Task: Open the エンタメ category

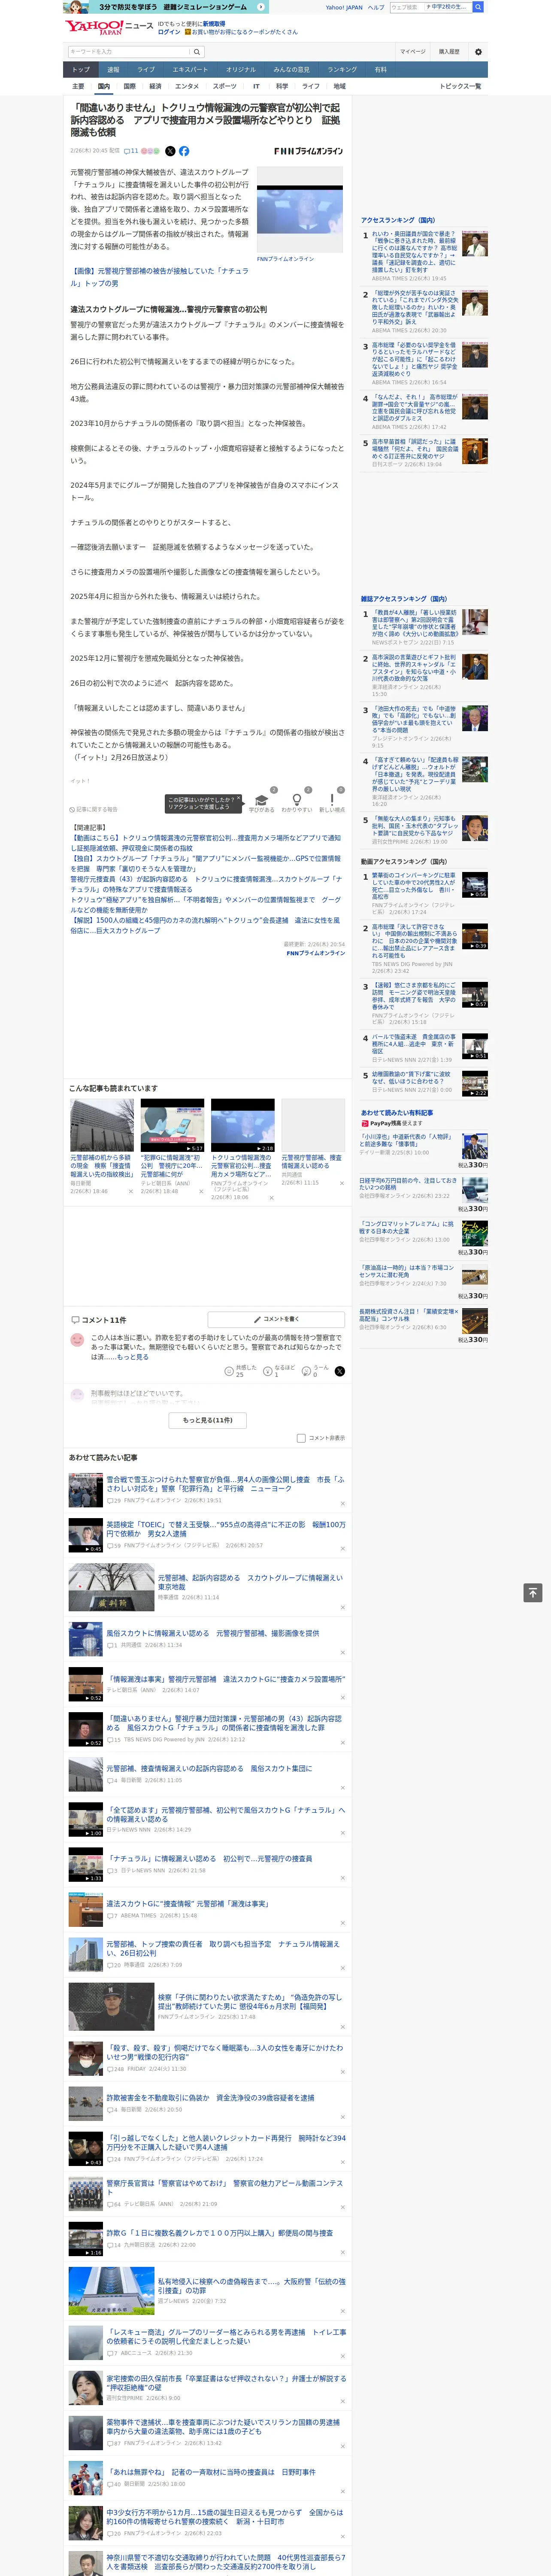Action: (x=187, y=86)
